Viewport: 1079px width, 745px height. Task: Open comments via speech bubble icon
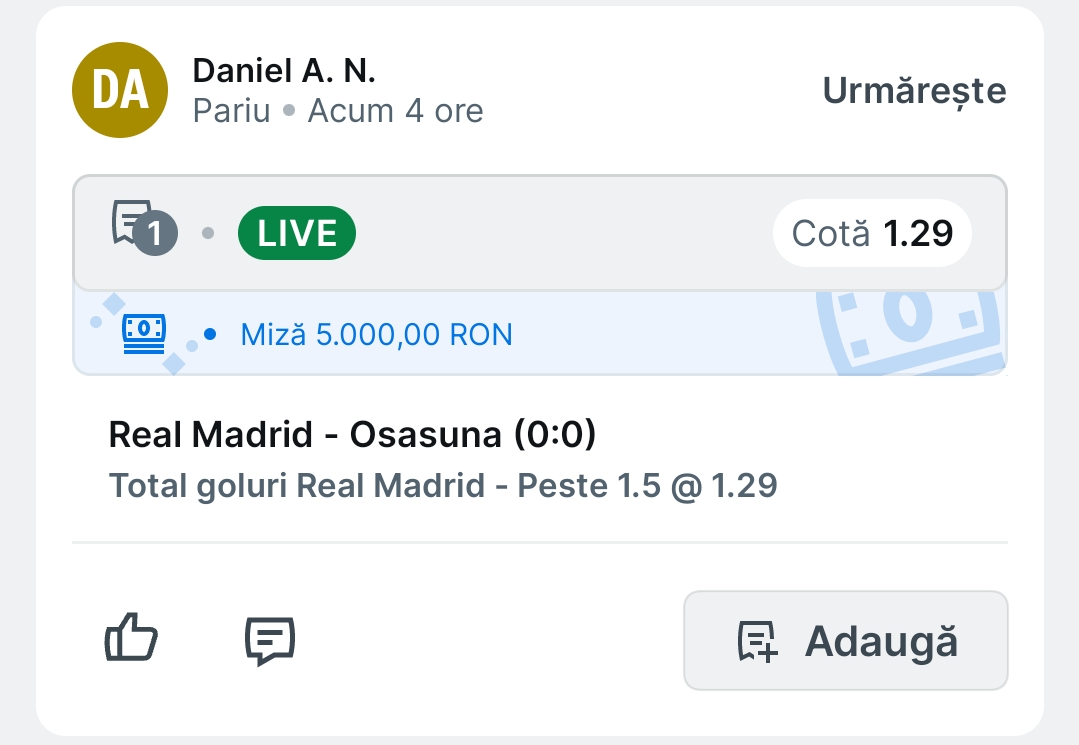(x=270, y=640)
